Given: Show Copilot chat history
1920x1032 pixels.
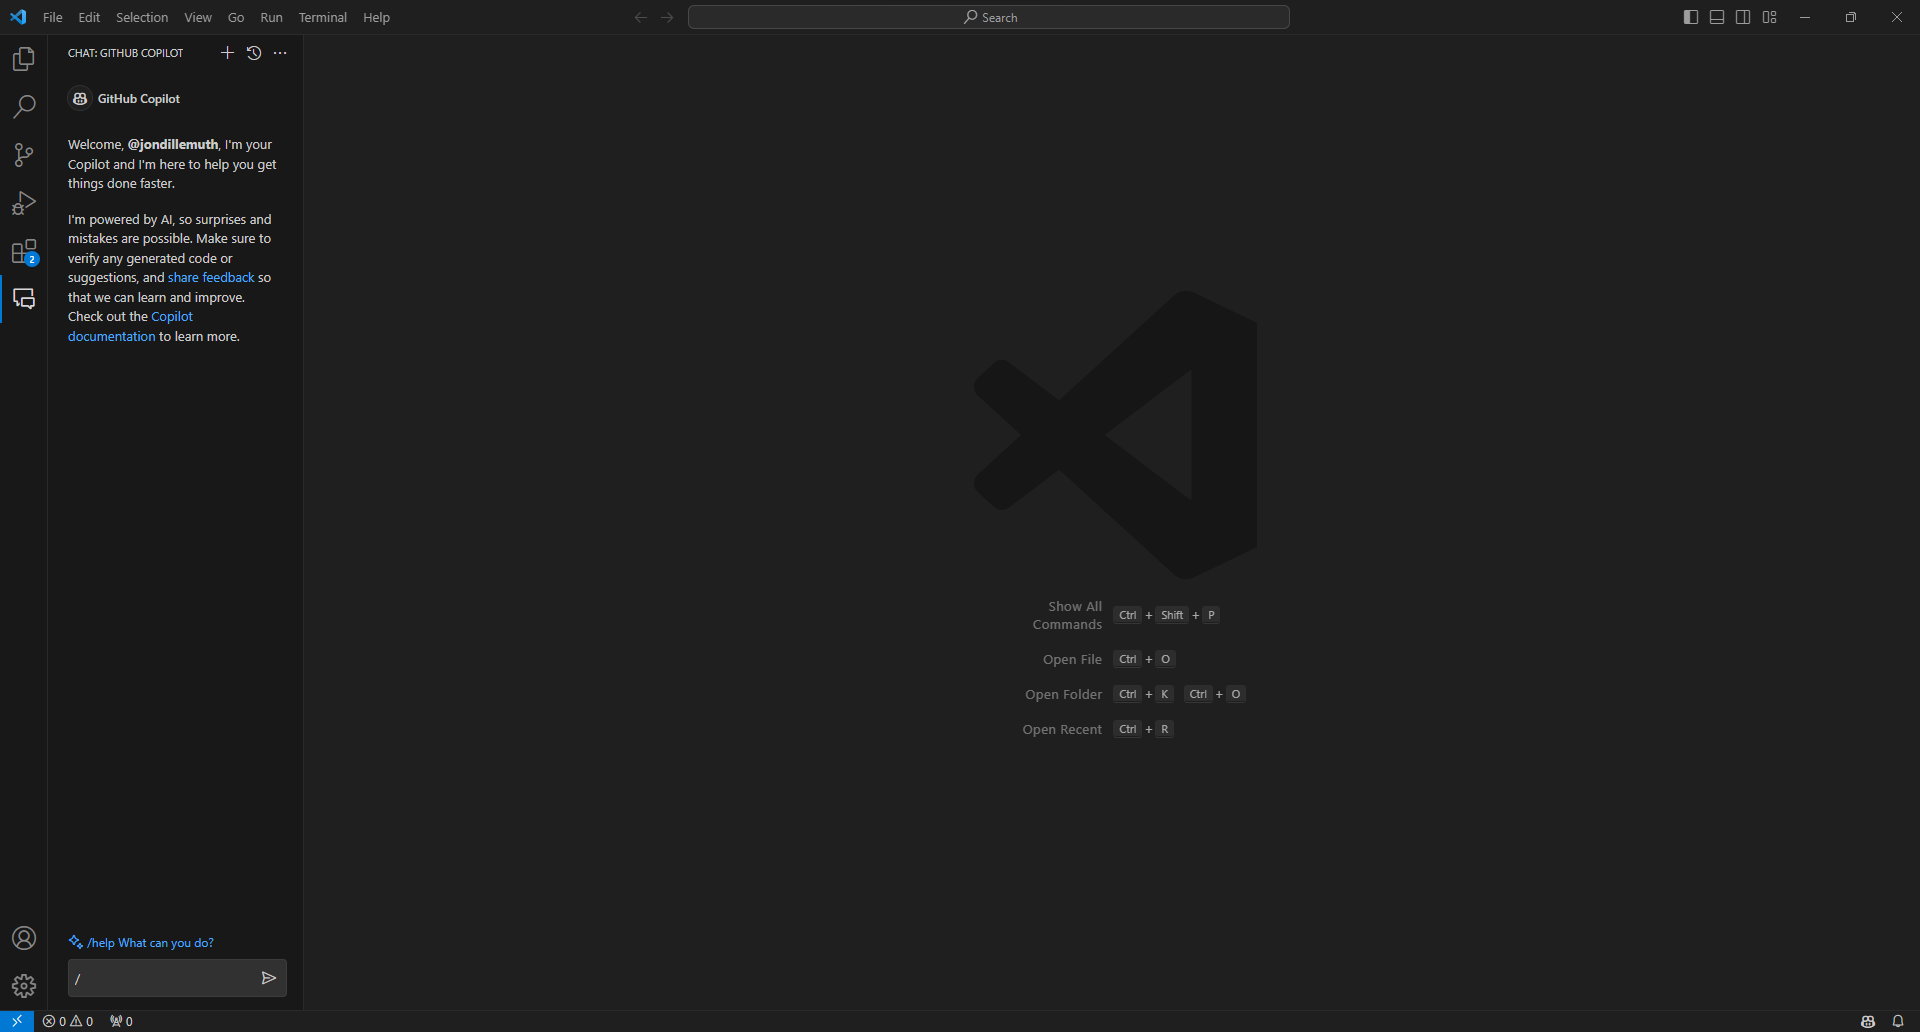Looking at the screenshot, I should coord(254,53).
